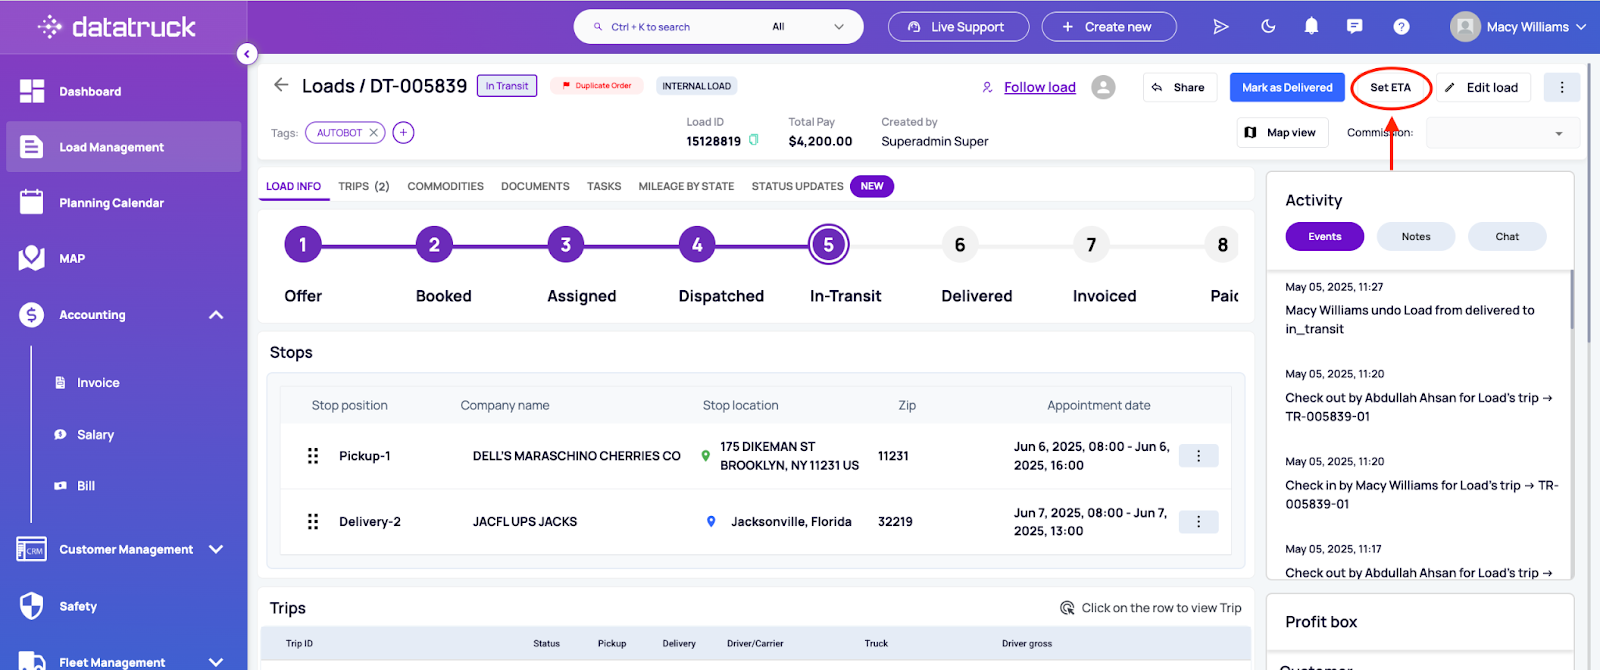Open Invoice under Accounting
The image size is (1600, 670).
(98, 383)
